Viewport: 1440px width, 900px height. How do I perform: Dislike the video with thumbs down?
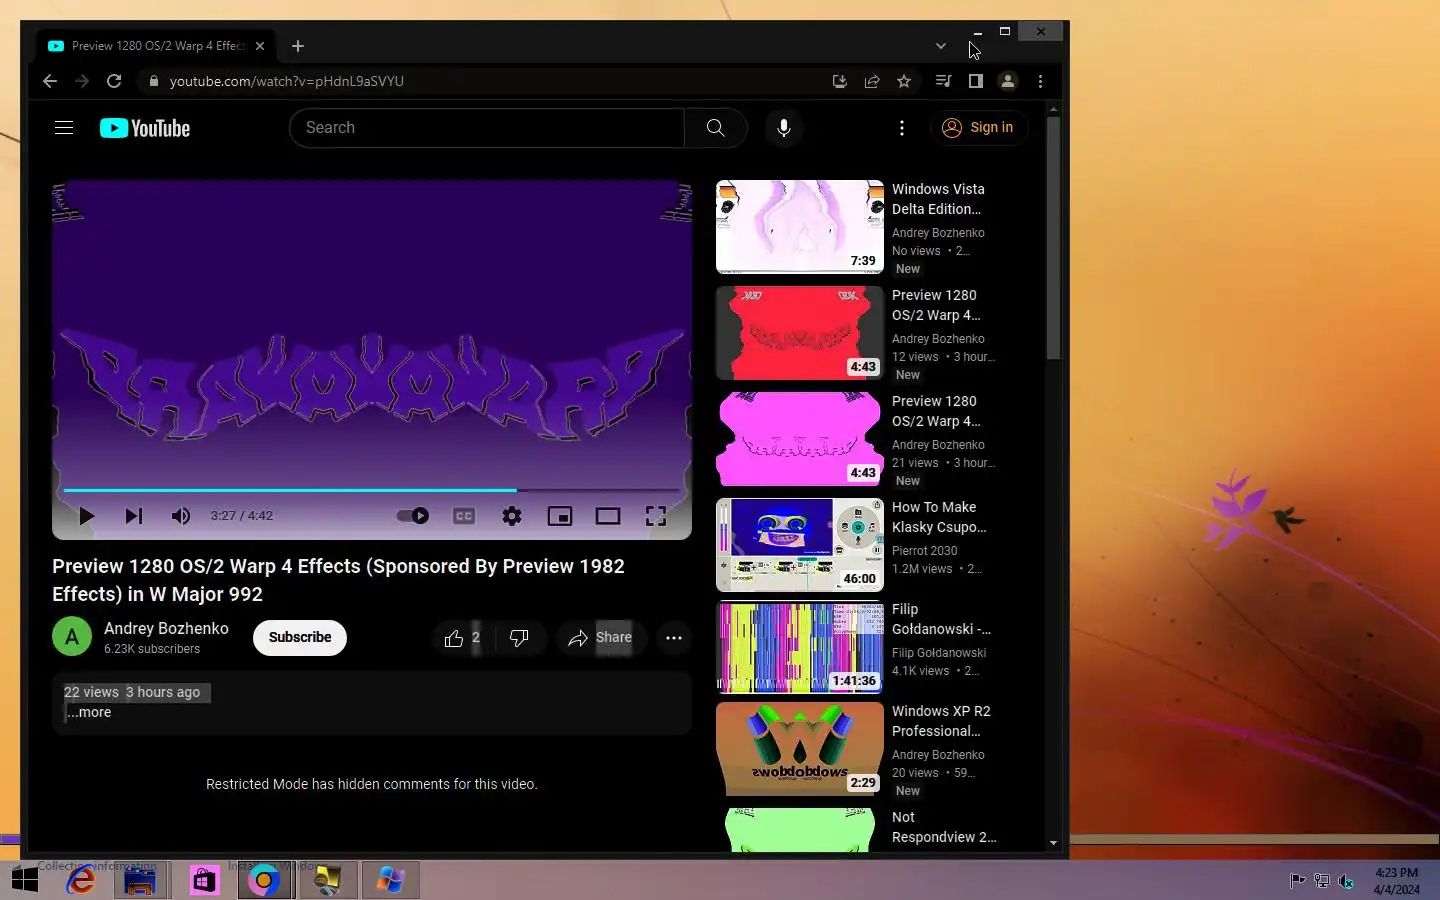coord(519,638)
